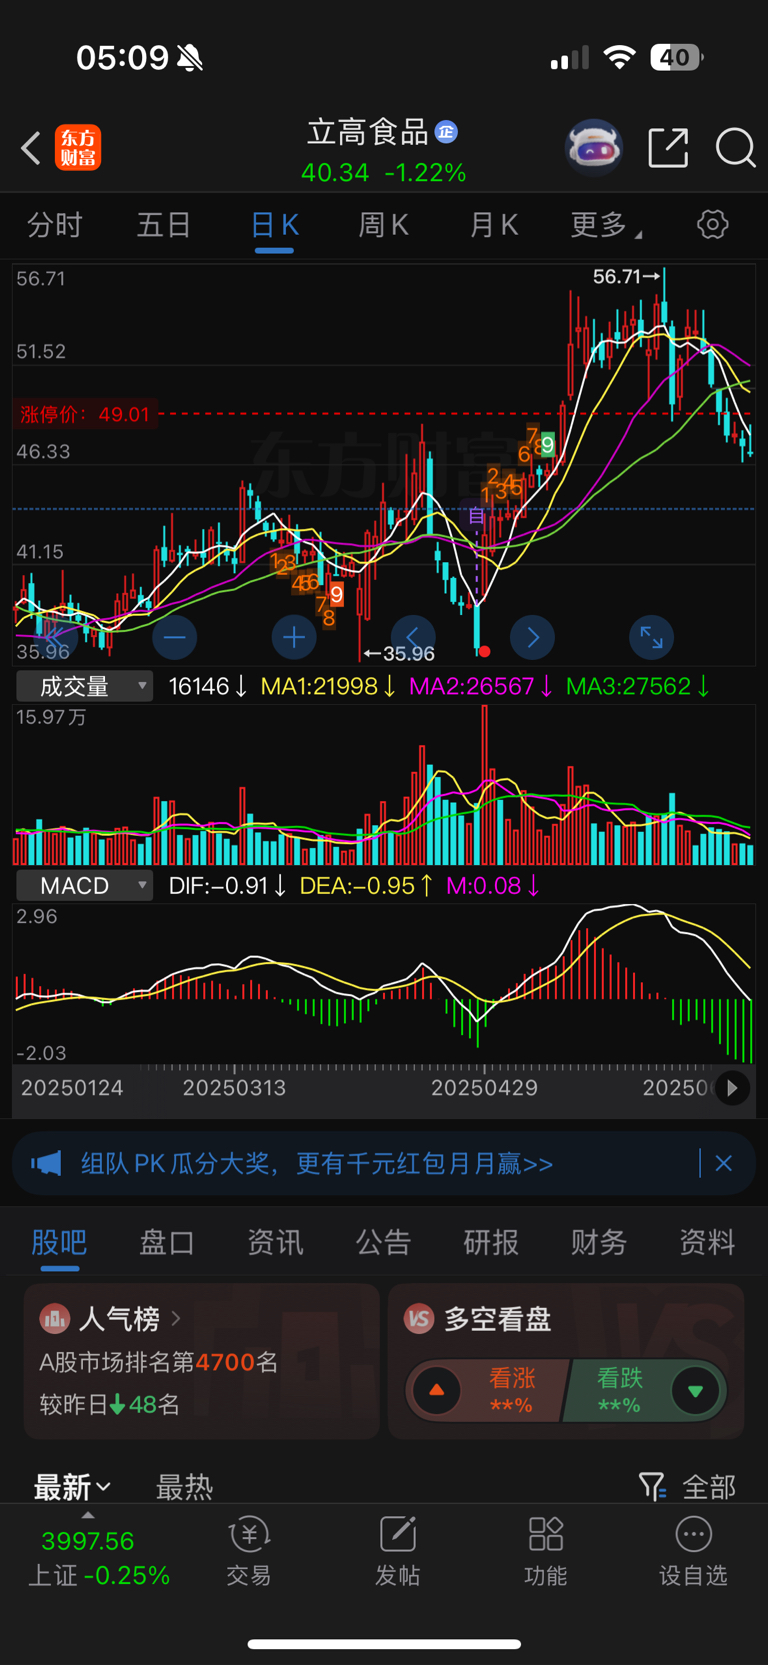Select the 最热 posts filter
This screenshot has height=1665, width=769.
(185, 1487)
